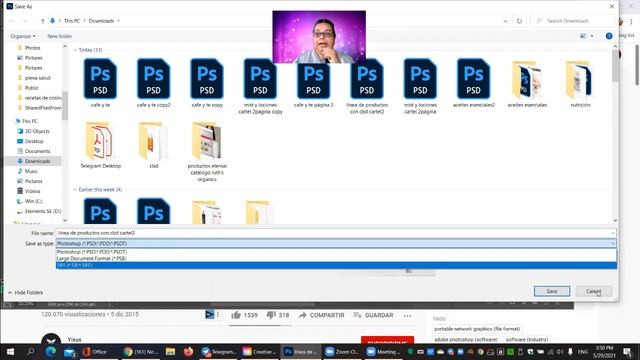Select 'plena salud' folder in navigation pane
Viewport: 640px width, 360px height.
(37, 78)
